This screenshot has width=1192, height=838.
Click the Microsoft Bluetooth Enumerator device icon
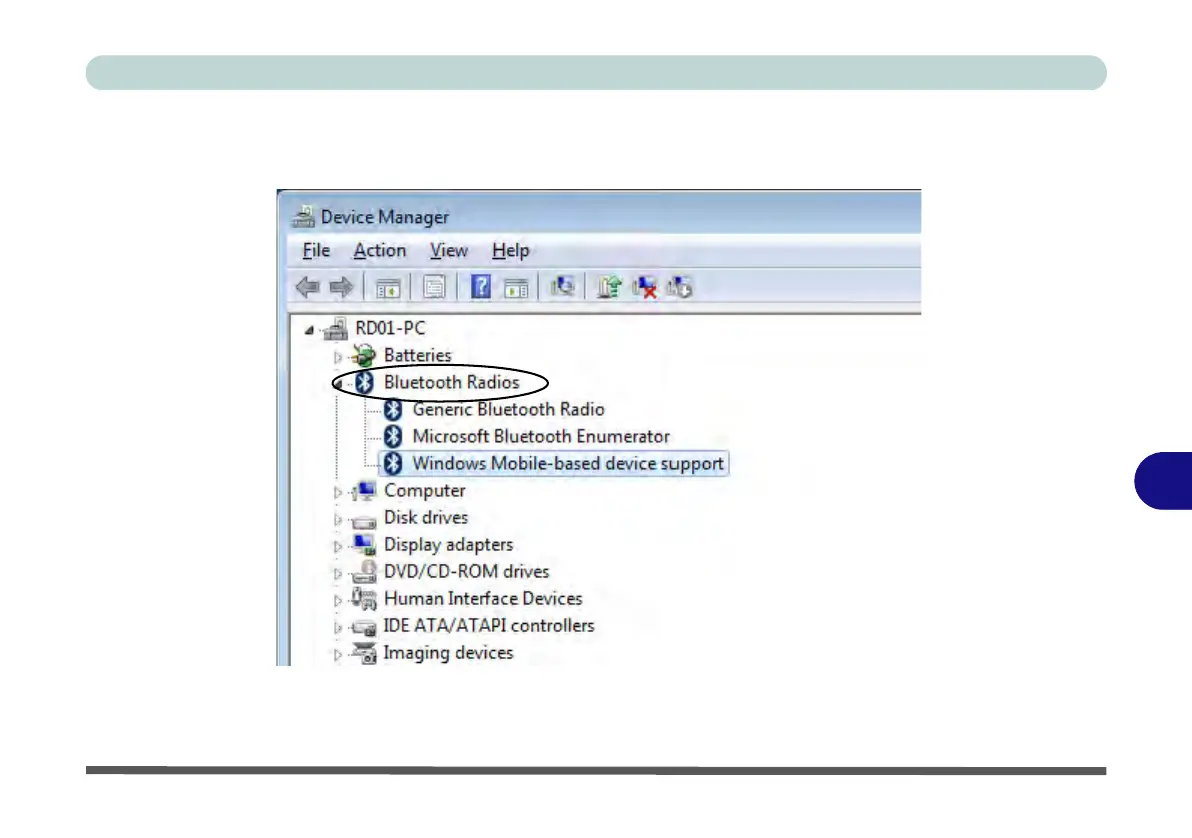[x=393, y=436]
